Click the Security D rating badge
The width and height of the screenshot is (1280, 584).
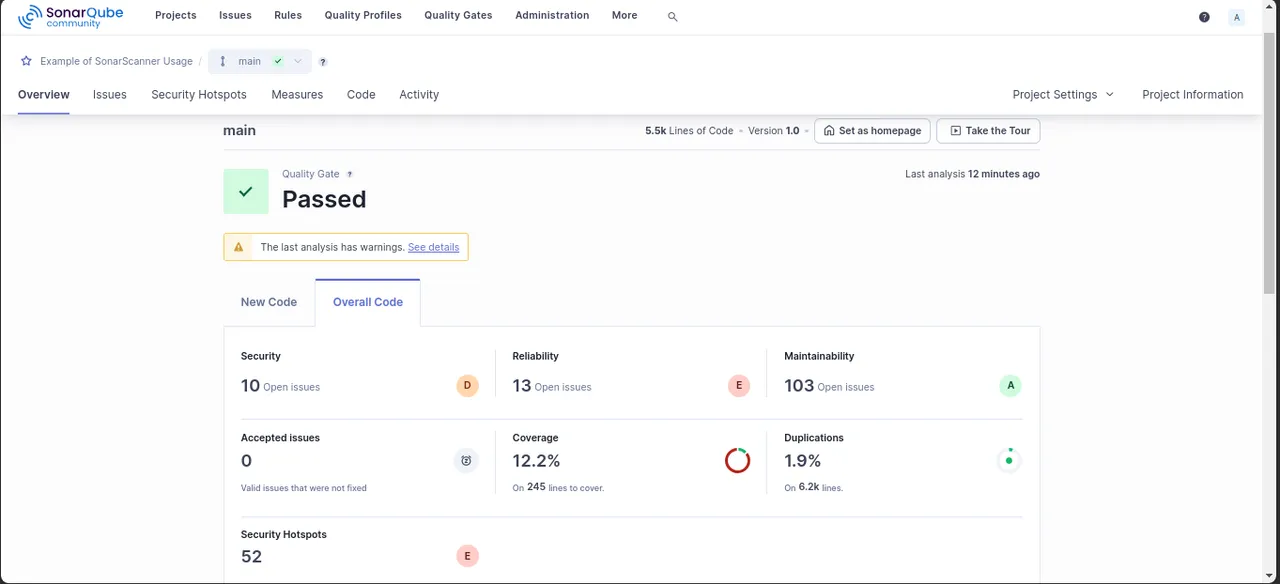pos(467,385)
